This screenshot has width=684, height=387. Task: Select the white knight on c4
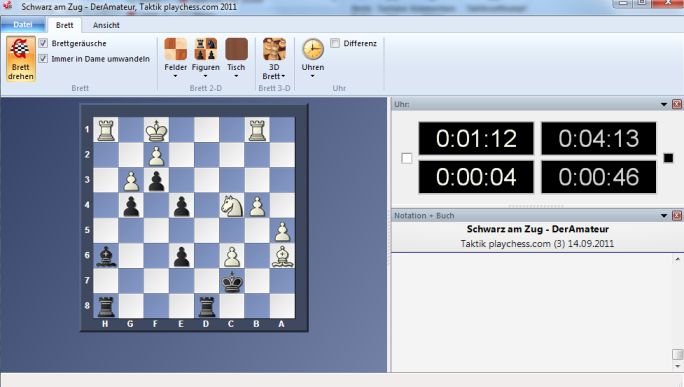(x=232, y=205)
